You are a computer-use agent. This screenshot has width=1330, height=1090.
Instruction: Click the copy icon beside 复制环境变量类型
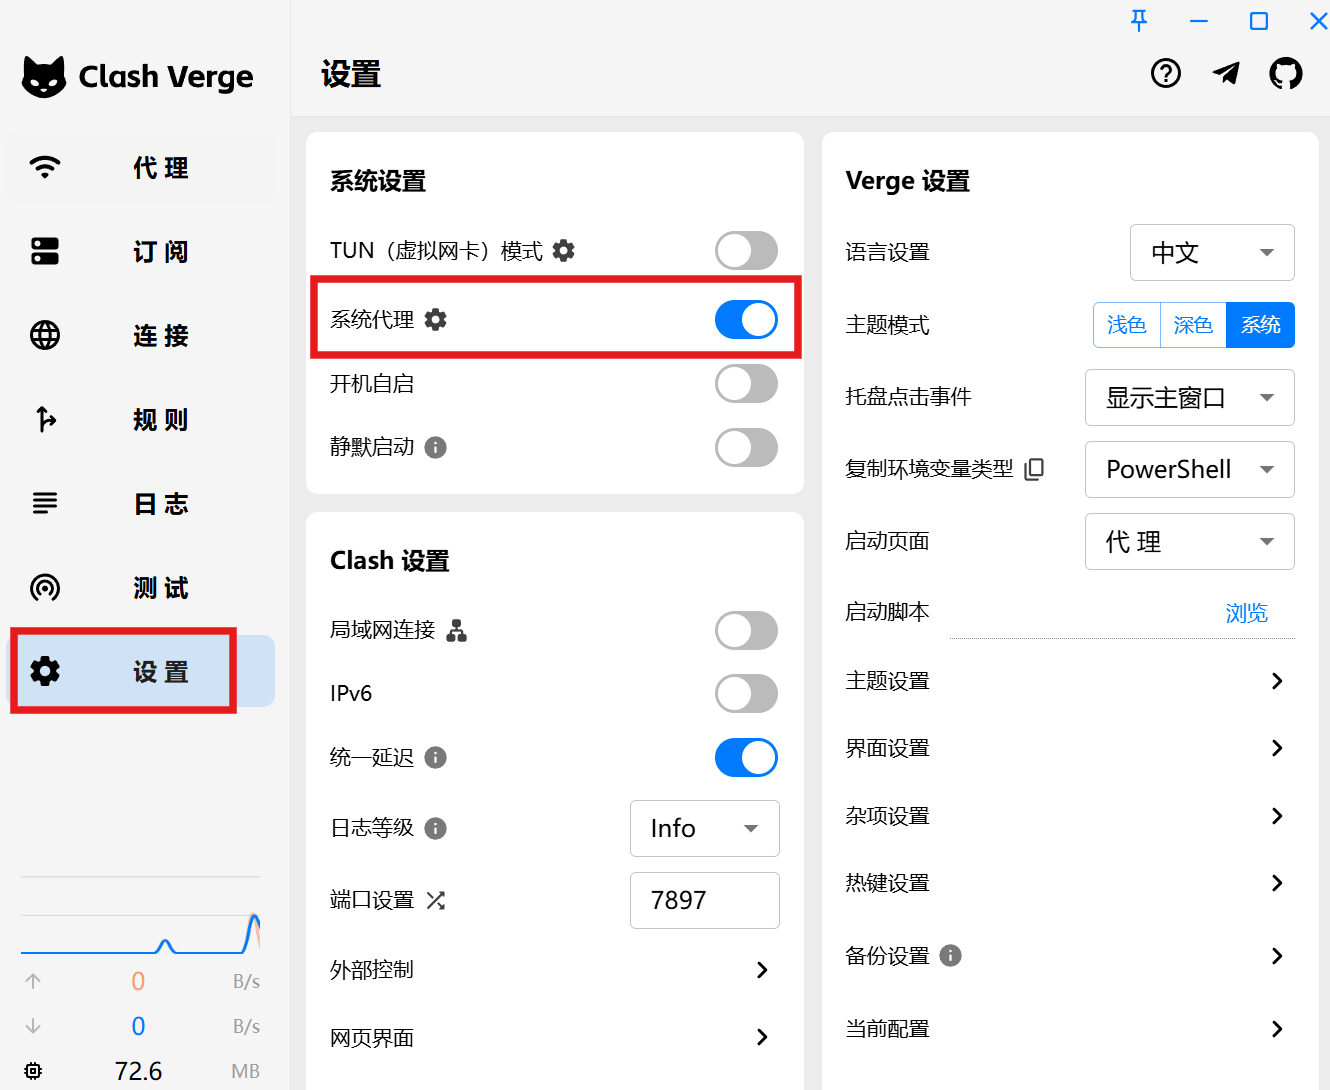click(1035, 469)
